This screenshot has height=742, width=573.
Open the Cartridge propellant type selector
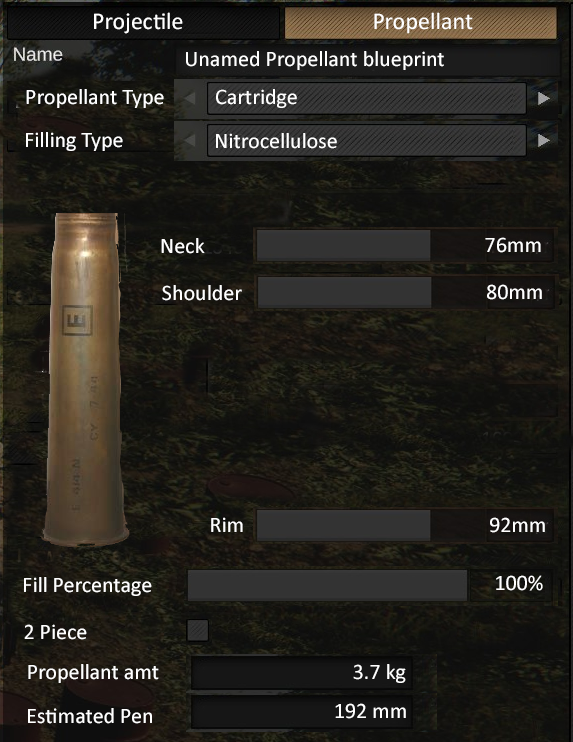click(366, 98)
